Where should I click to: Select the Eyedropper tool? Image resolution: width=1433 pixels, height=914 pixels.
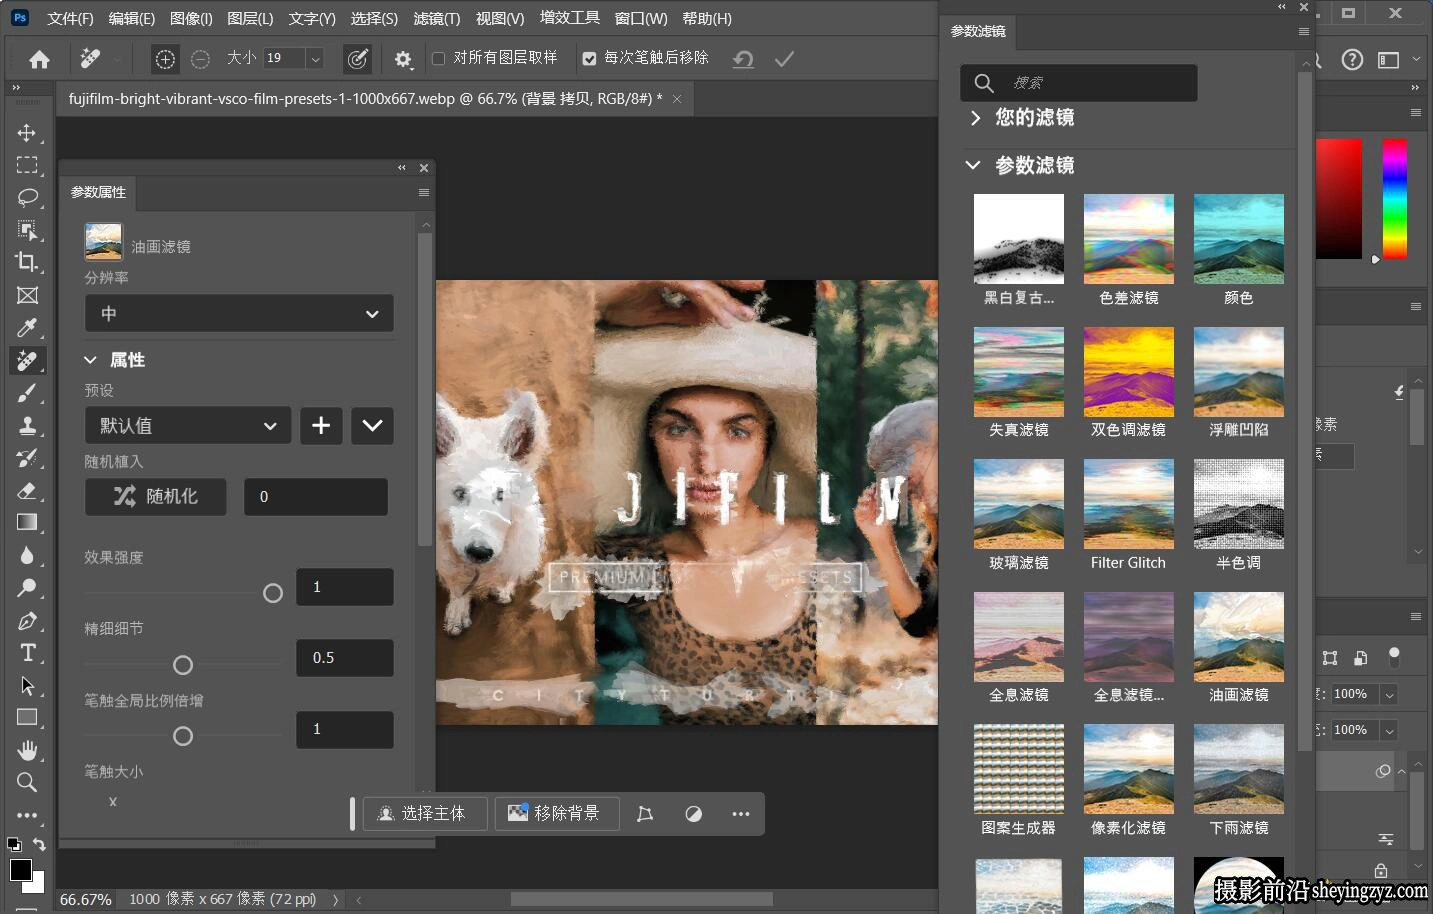pos(27,328)
